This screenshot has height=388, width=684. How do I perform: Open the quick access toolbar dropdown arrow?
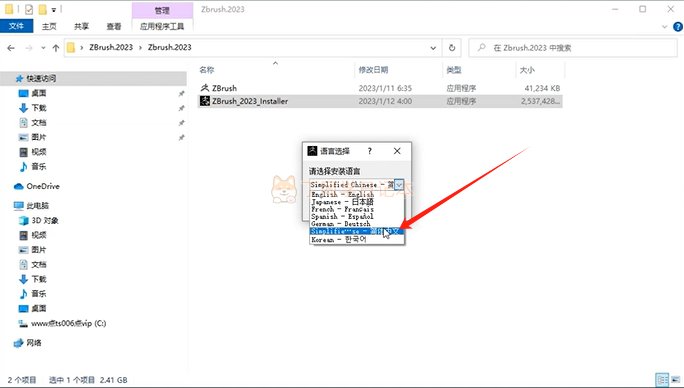(x=54, y=10)
